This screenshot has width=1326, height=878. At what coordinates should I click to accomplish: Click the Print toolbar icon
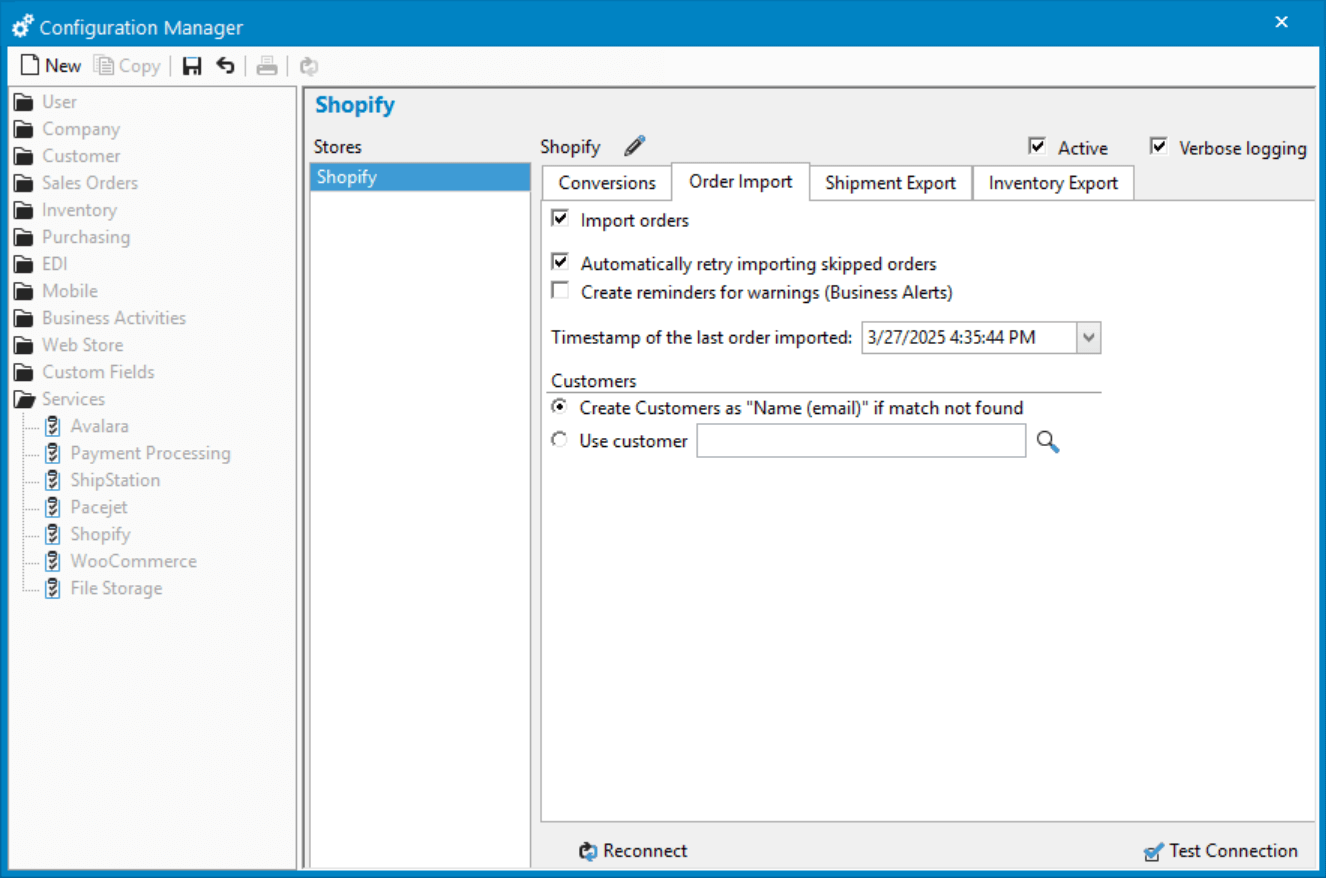(266, 66)
